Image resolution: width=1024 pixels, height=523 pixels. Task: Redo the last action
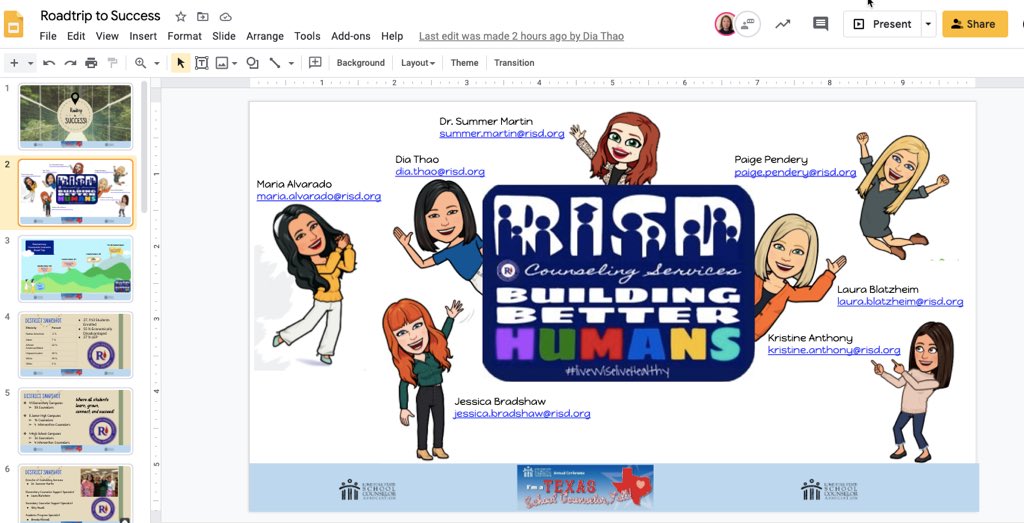70,63
